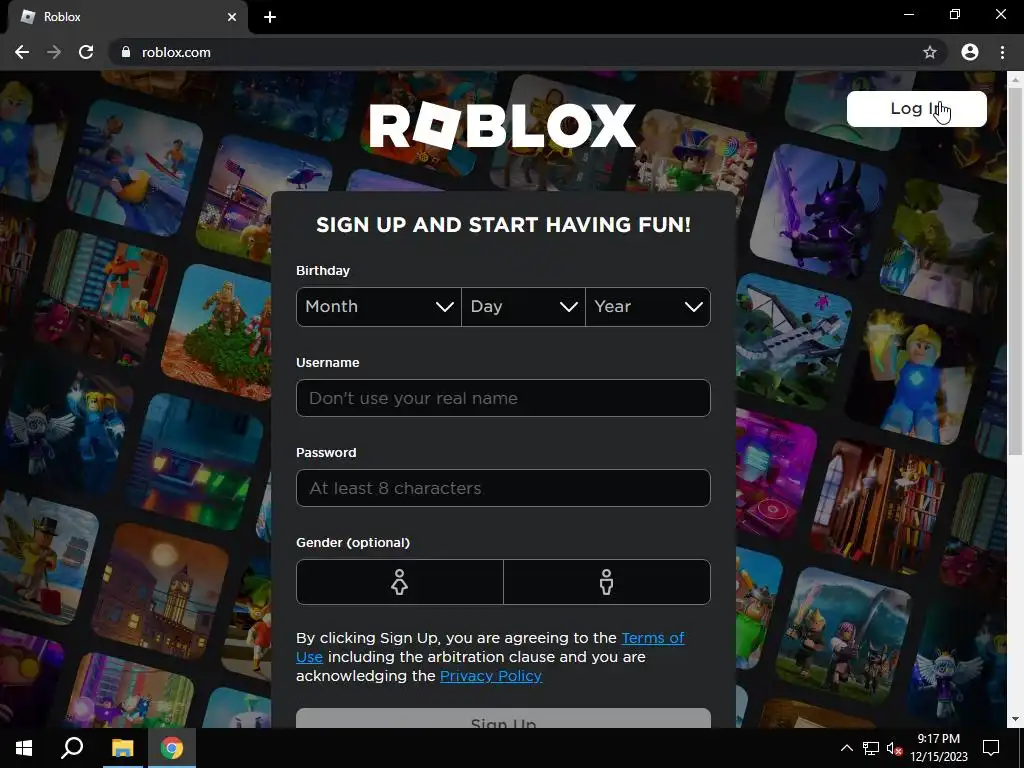Open the Month birthday dropdown
This screenshot has height=768, width=1024.
point(379,307)
